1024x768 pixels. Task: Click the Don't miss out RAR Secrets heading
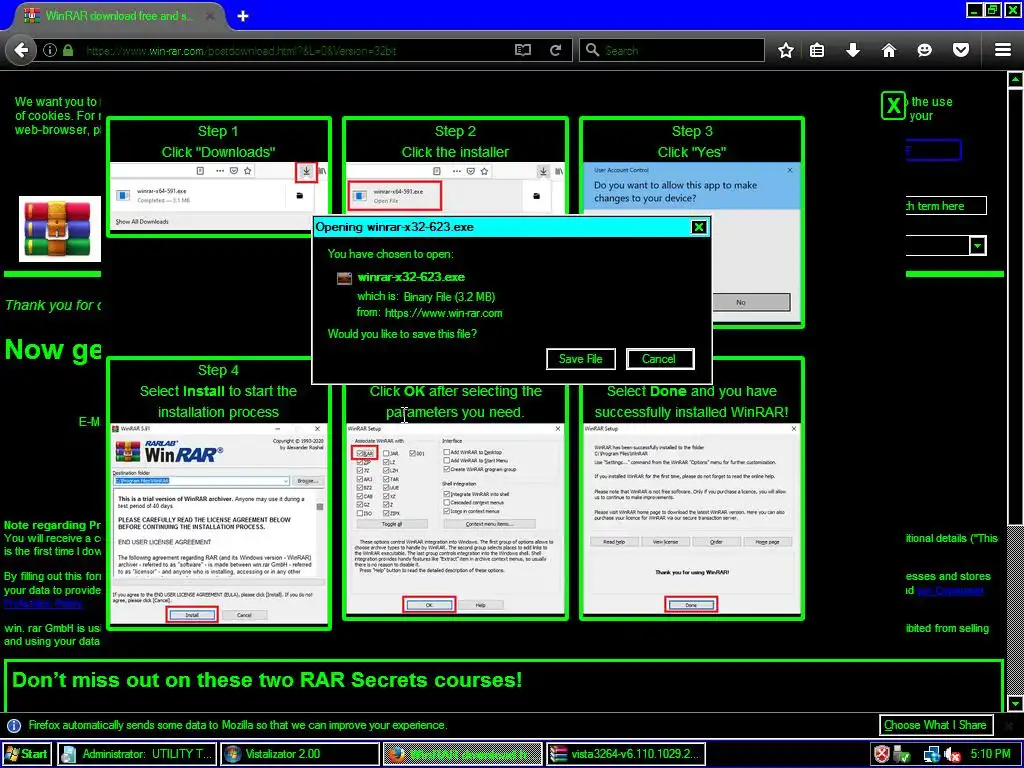(x=267, y=680)
